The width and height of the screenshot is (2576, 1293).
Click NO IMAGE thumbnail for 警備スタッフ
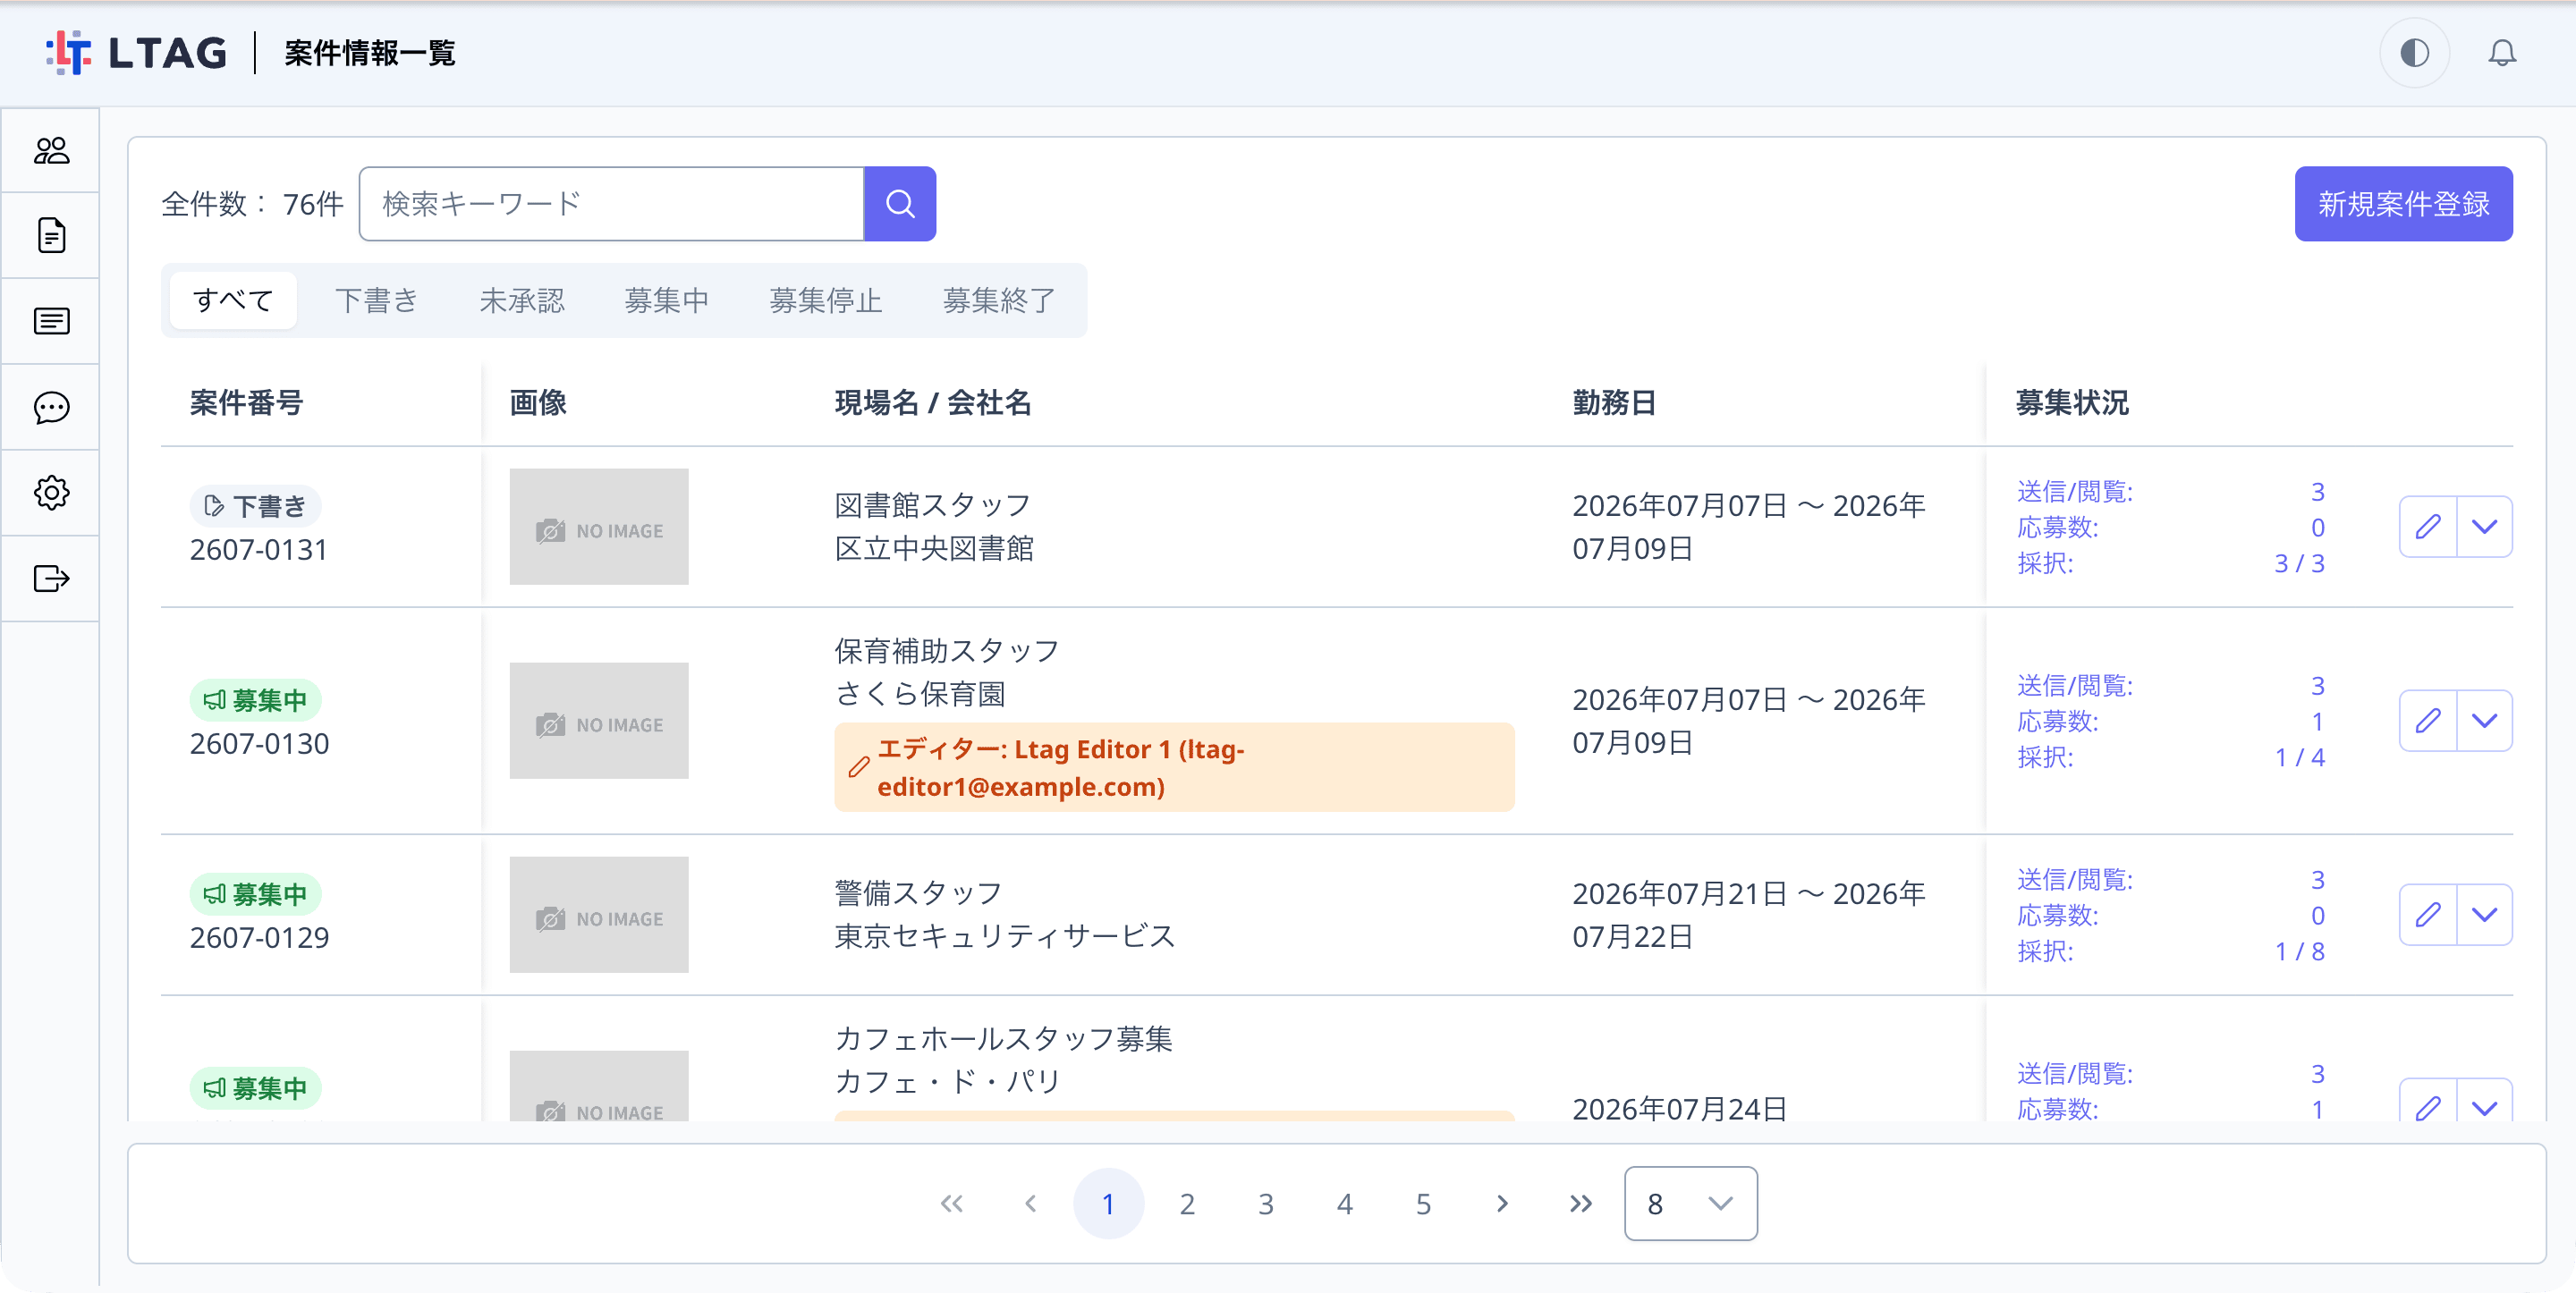tap(599, 914)
